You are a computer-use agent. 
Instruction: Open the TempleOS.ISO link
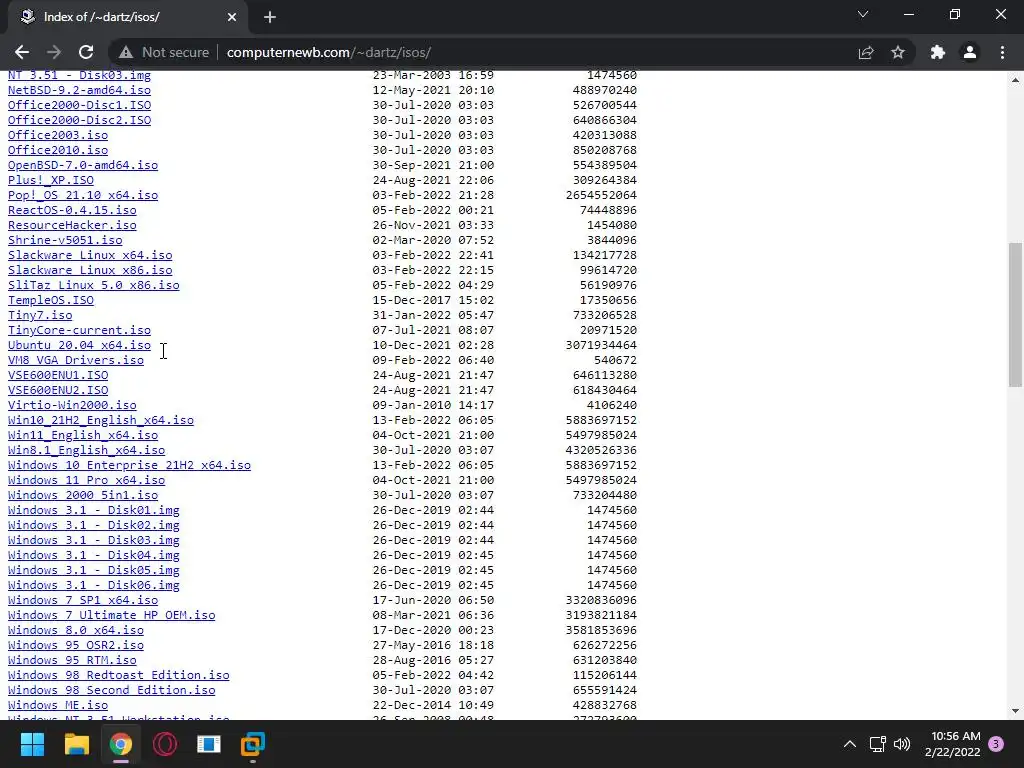(51, 300)
